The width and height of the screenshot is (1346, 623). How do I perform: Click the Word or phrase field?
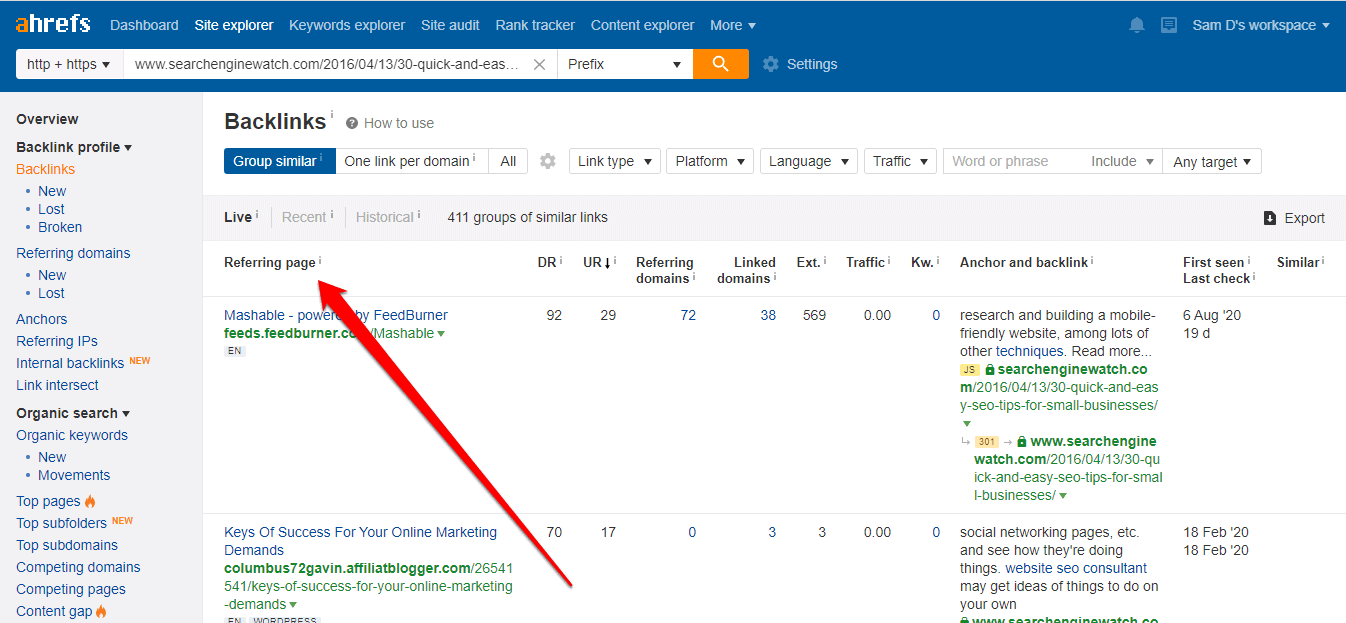[x=1013, y=161]
